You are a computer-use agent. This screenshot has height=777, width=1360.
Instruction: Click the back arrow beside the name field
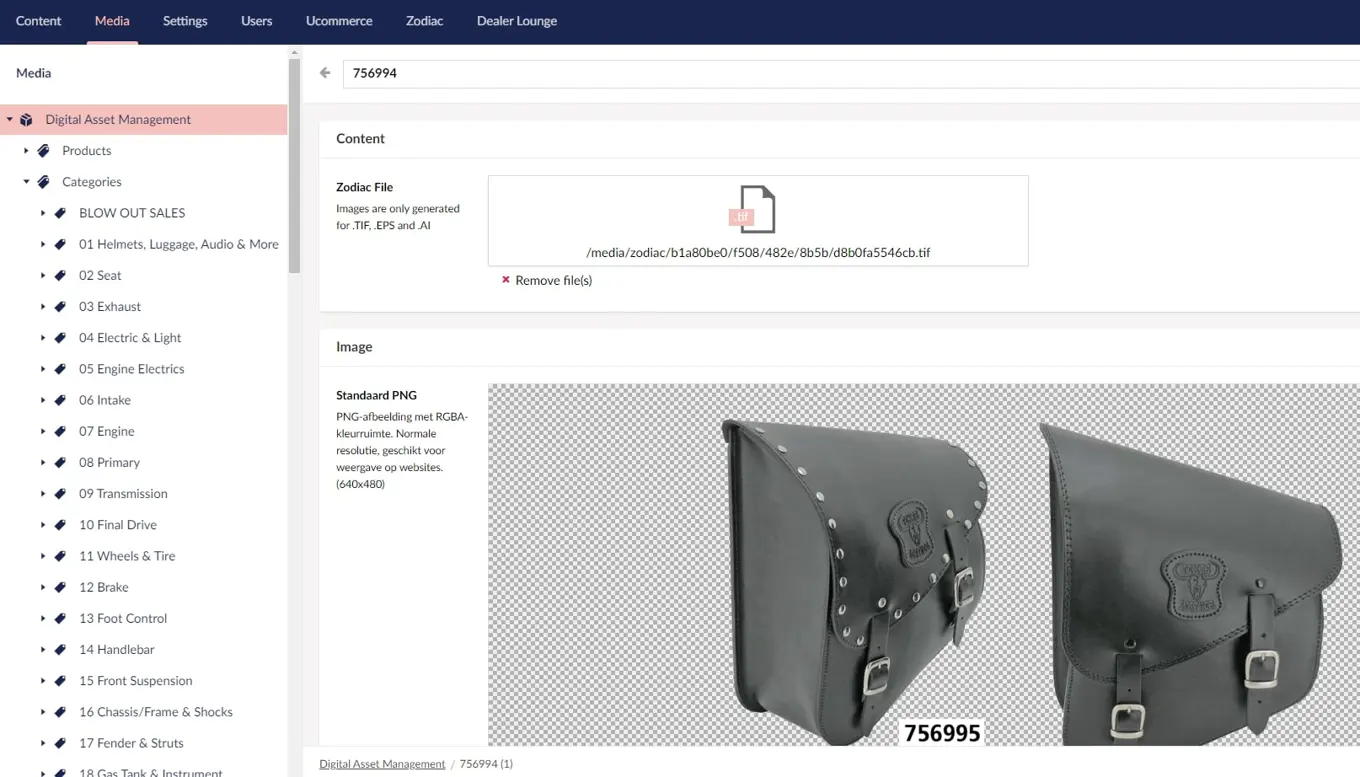point(325,73)
